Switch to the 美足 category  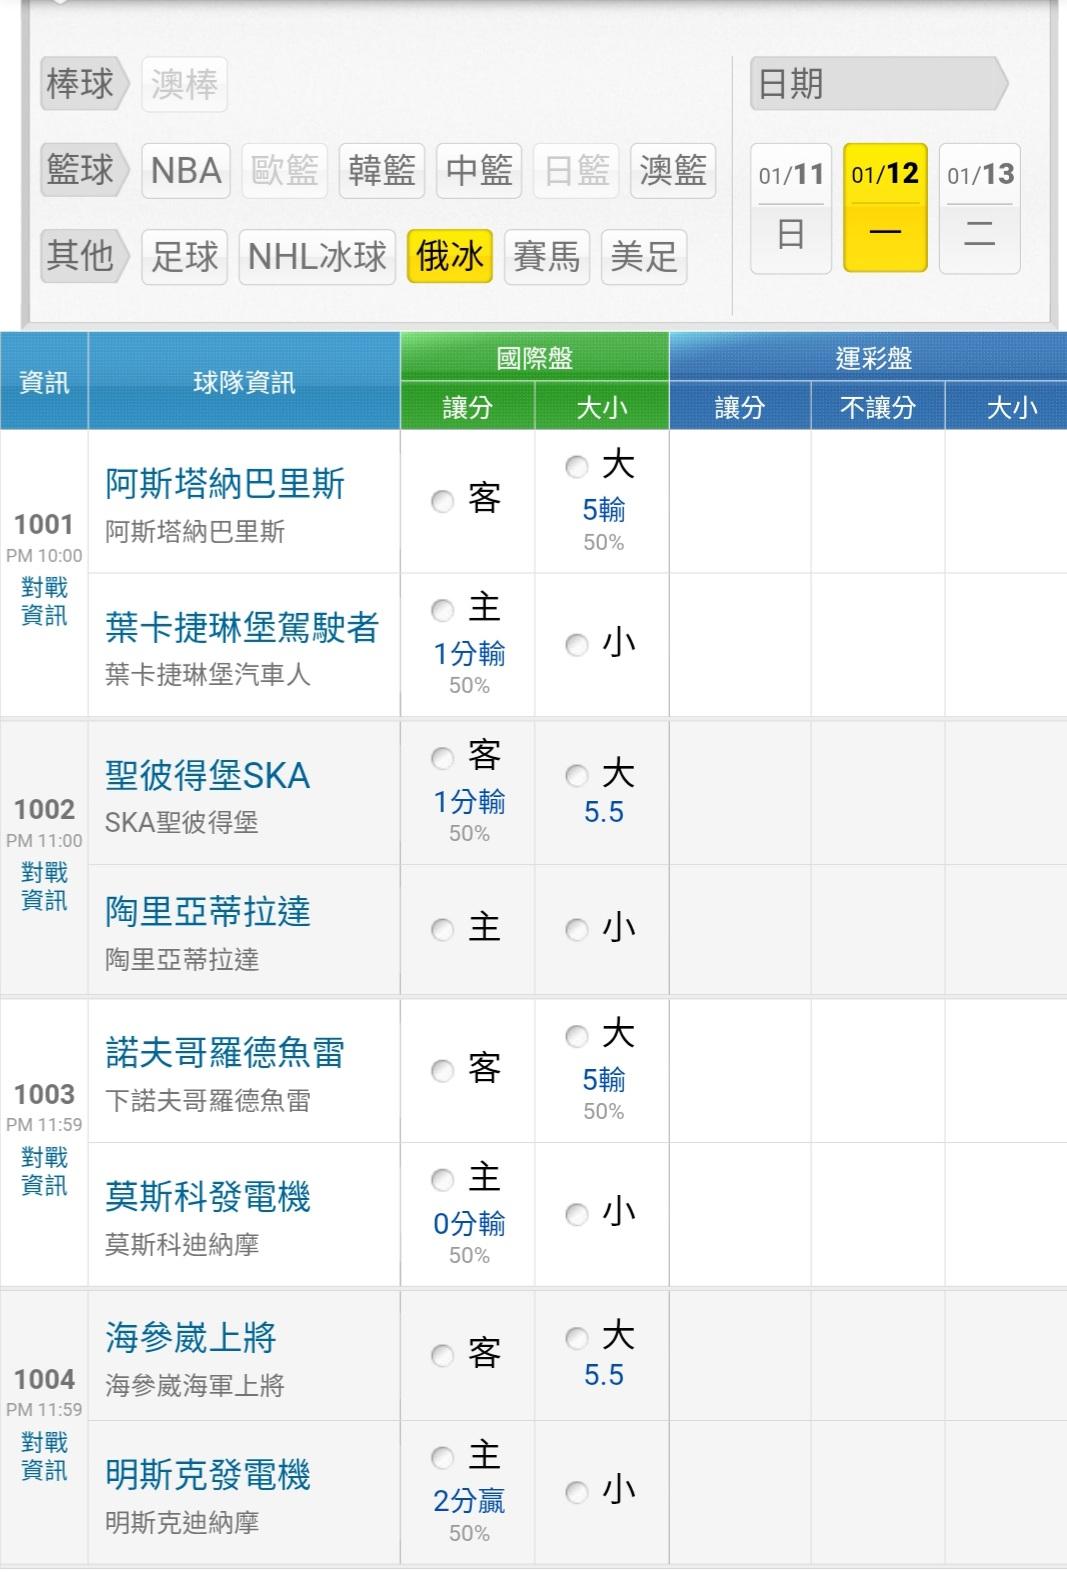click(x=643, y=257)
